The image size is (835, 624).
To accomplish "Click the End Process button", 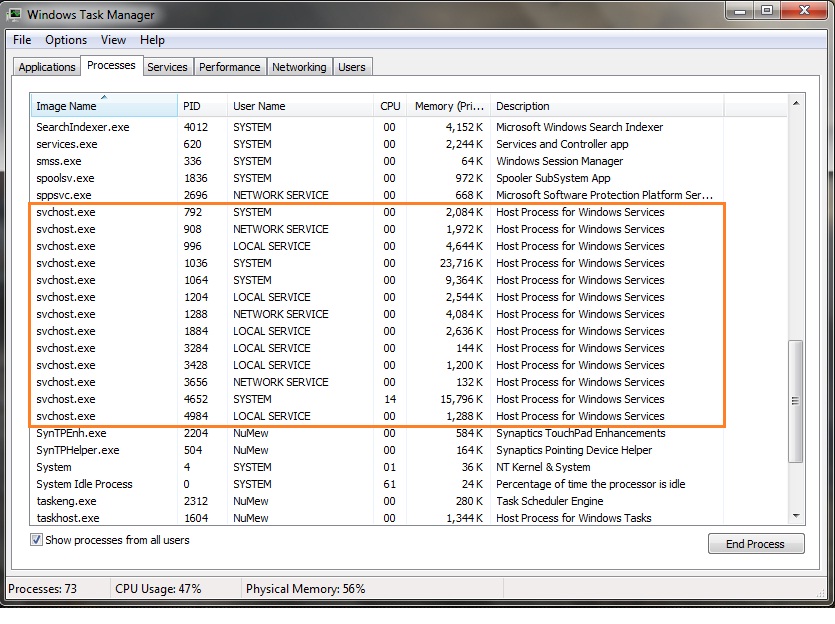I will coord(756,544).
